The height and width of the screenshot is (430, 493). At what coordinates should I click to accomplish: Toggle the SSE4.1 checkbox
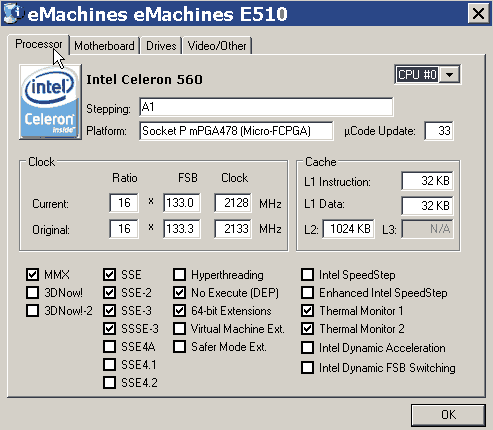(x=109, y=365)
